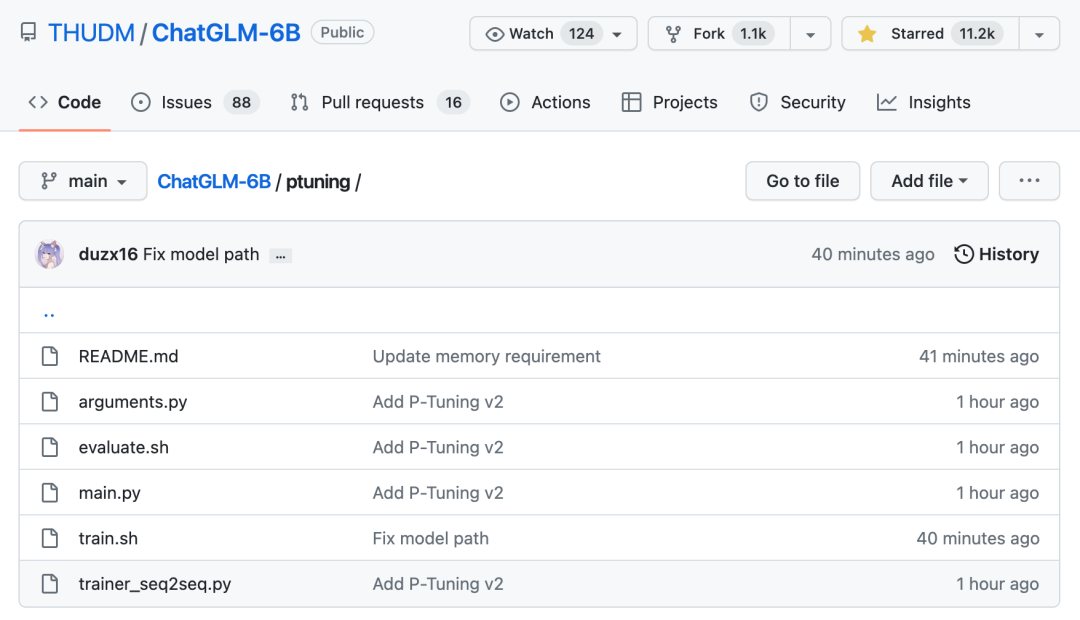Open commit History with the clock icon

coord(996,254)
